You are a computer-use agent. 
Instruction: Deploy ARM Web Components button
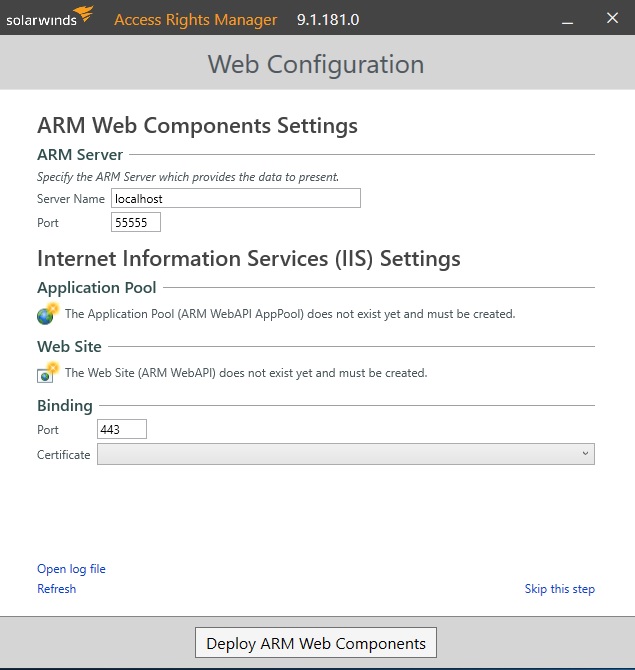pos(316,643)
